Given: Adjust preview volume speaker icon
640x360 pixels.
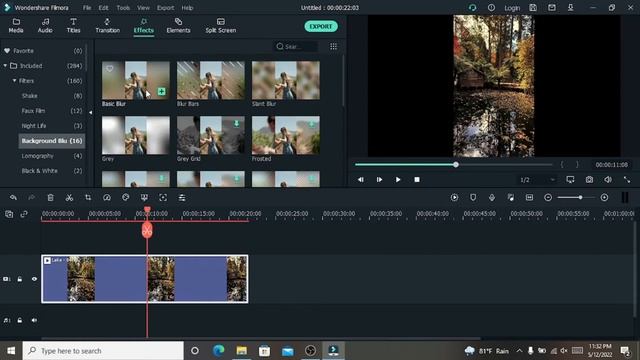Looking at the screenshot, I should click(x=608, y=180).
